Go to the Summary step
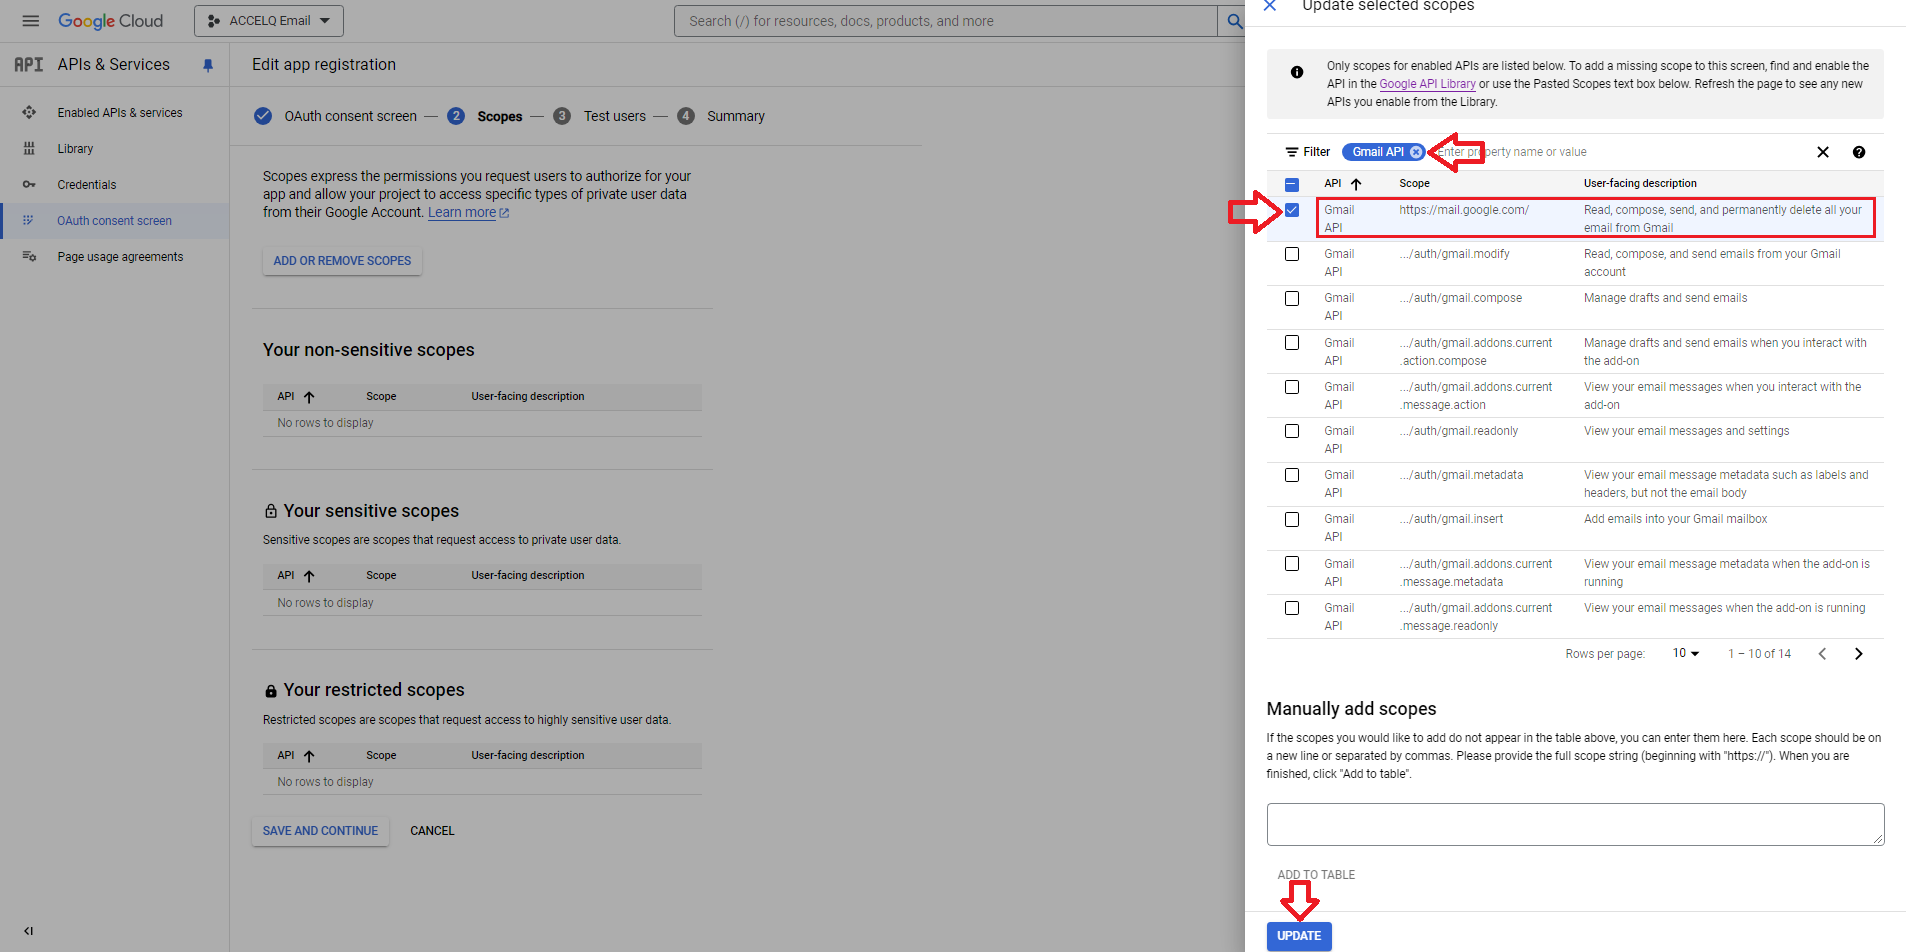The height and width of the screenshot is (952, 1910). pyautogui.click(x=721, y=116)
